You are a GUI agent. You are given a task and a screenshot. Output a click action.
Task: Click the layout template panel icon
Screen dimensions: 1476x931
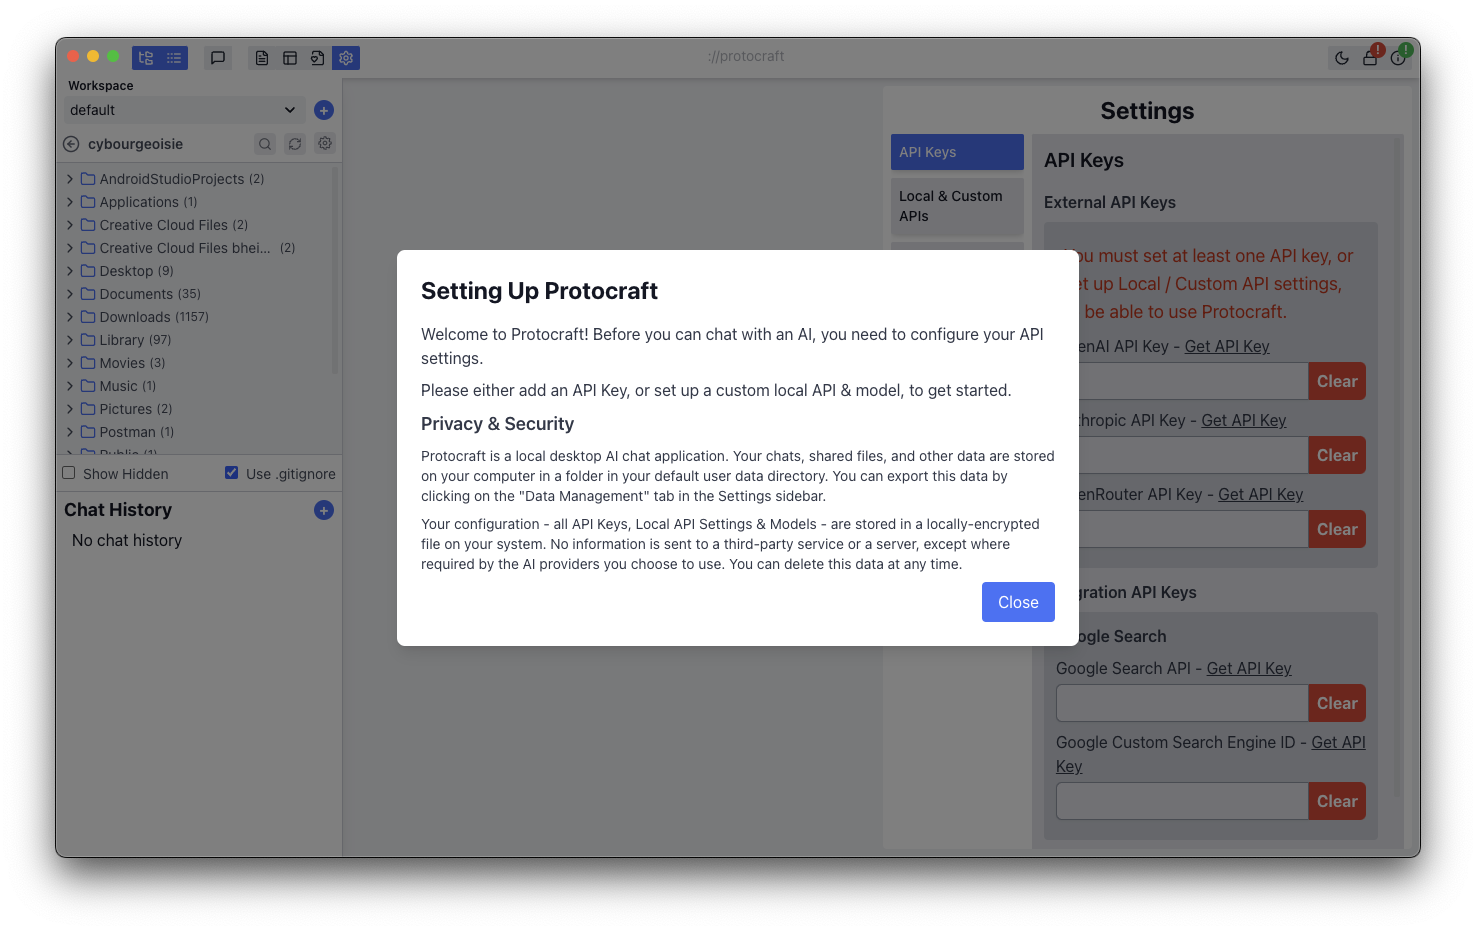coord(290,58)
